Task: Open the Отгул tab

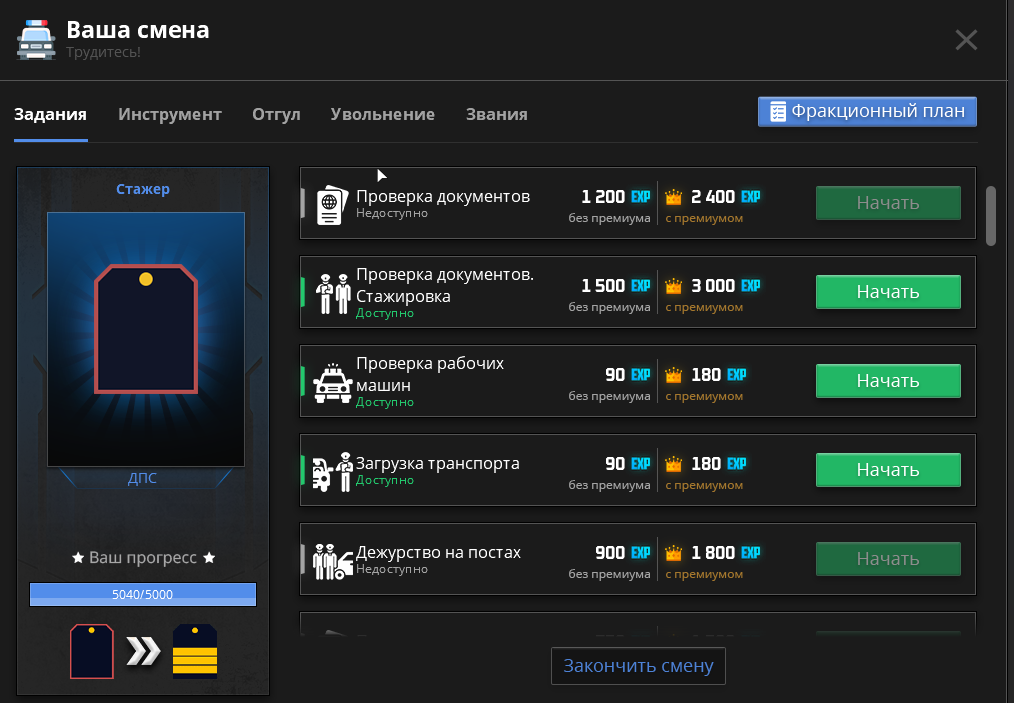Action: pyautogui.click(x=276, y=114)
